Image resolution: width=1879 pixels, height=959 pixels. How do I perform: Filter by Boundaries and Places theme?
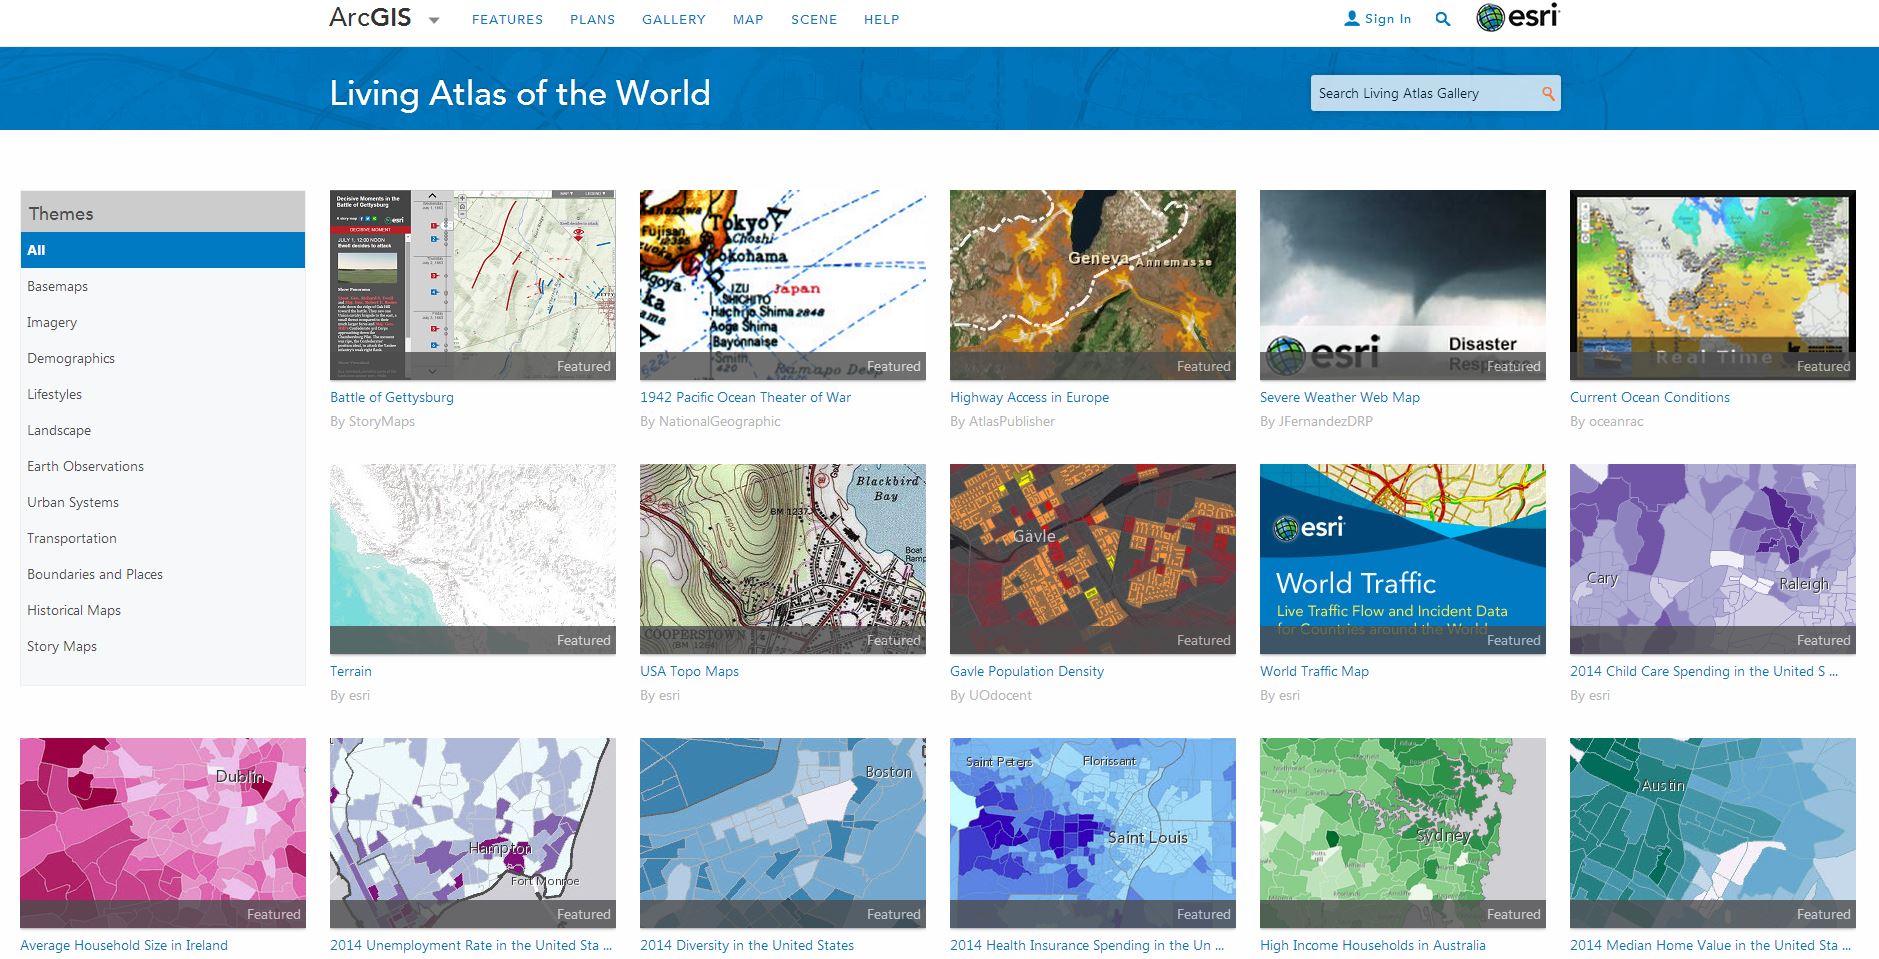point(95,574)
